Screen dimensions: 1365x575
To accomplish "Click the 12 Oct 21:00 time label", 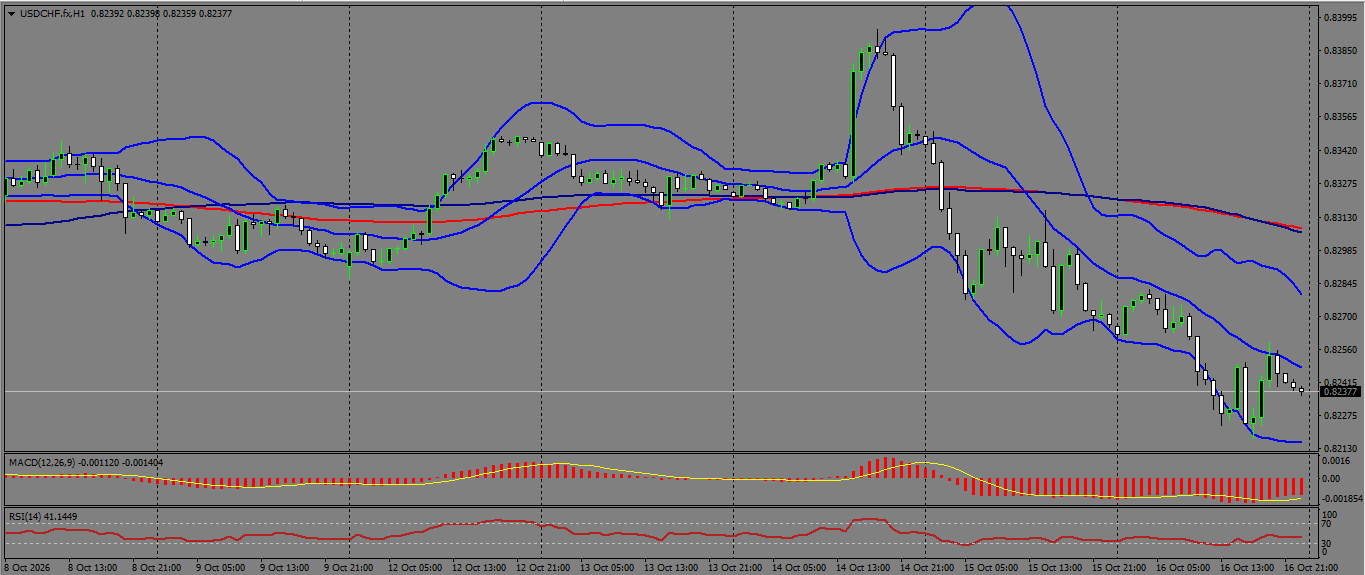I will pyautogui.click(x=543, y=567).
